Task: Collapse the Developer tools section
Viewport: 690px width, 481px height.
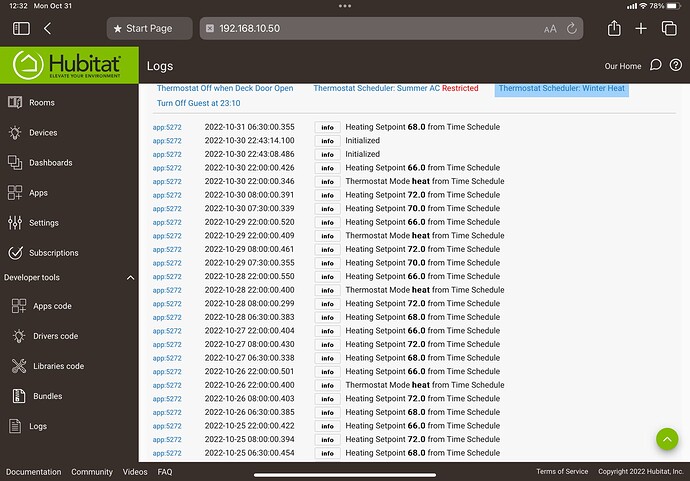Action: (x=130, y=277)
